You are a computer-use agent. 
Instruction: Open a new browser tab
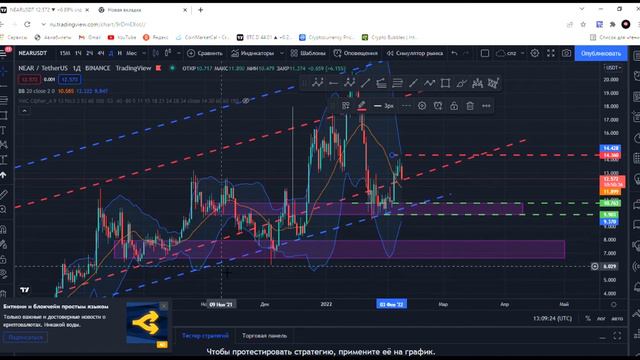tap(200, 10)
